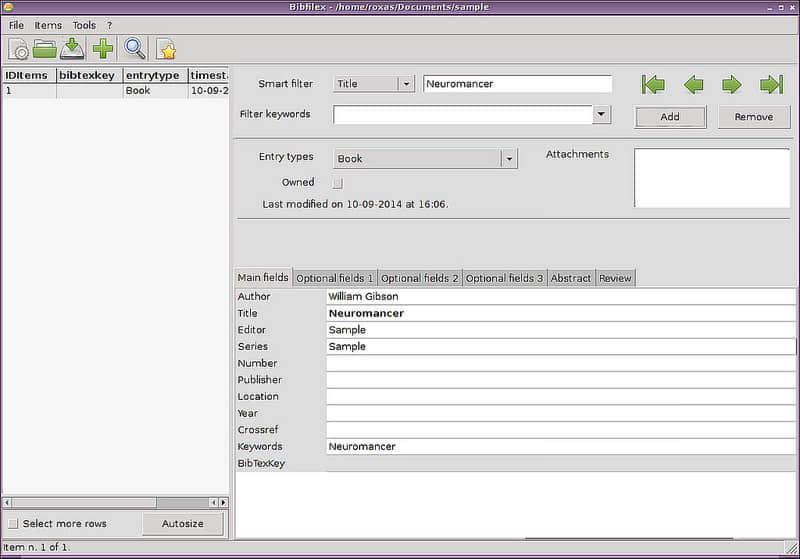This screenshot has height=559, width=800.
Task: Jump to the first record arrow
Action: tap(653, 84)
